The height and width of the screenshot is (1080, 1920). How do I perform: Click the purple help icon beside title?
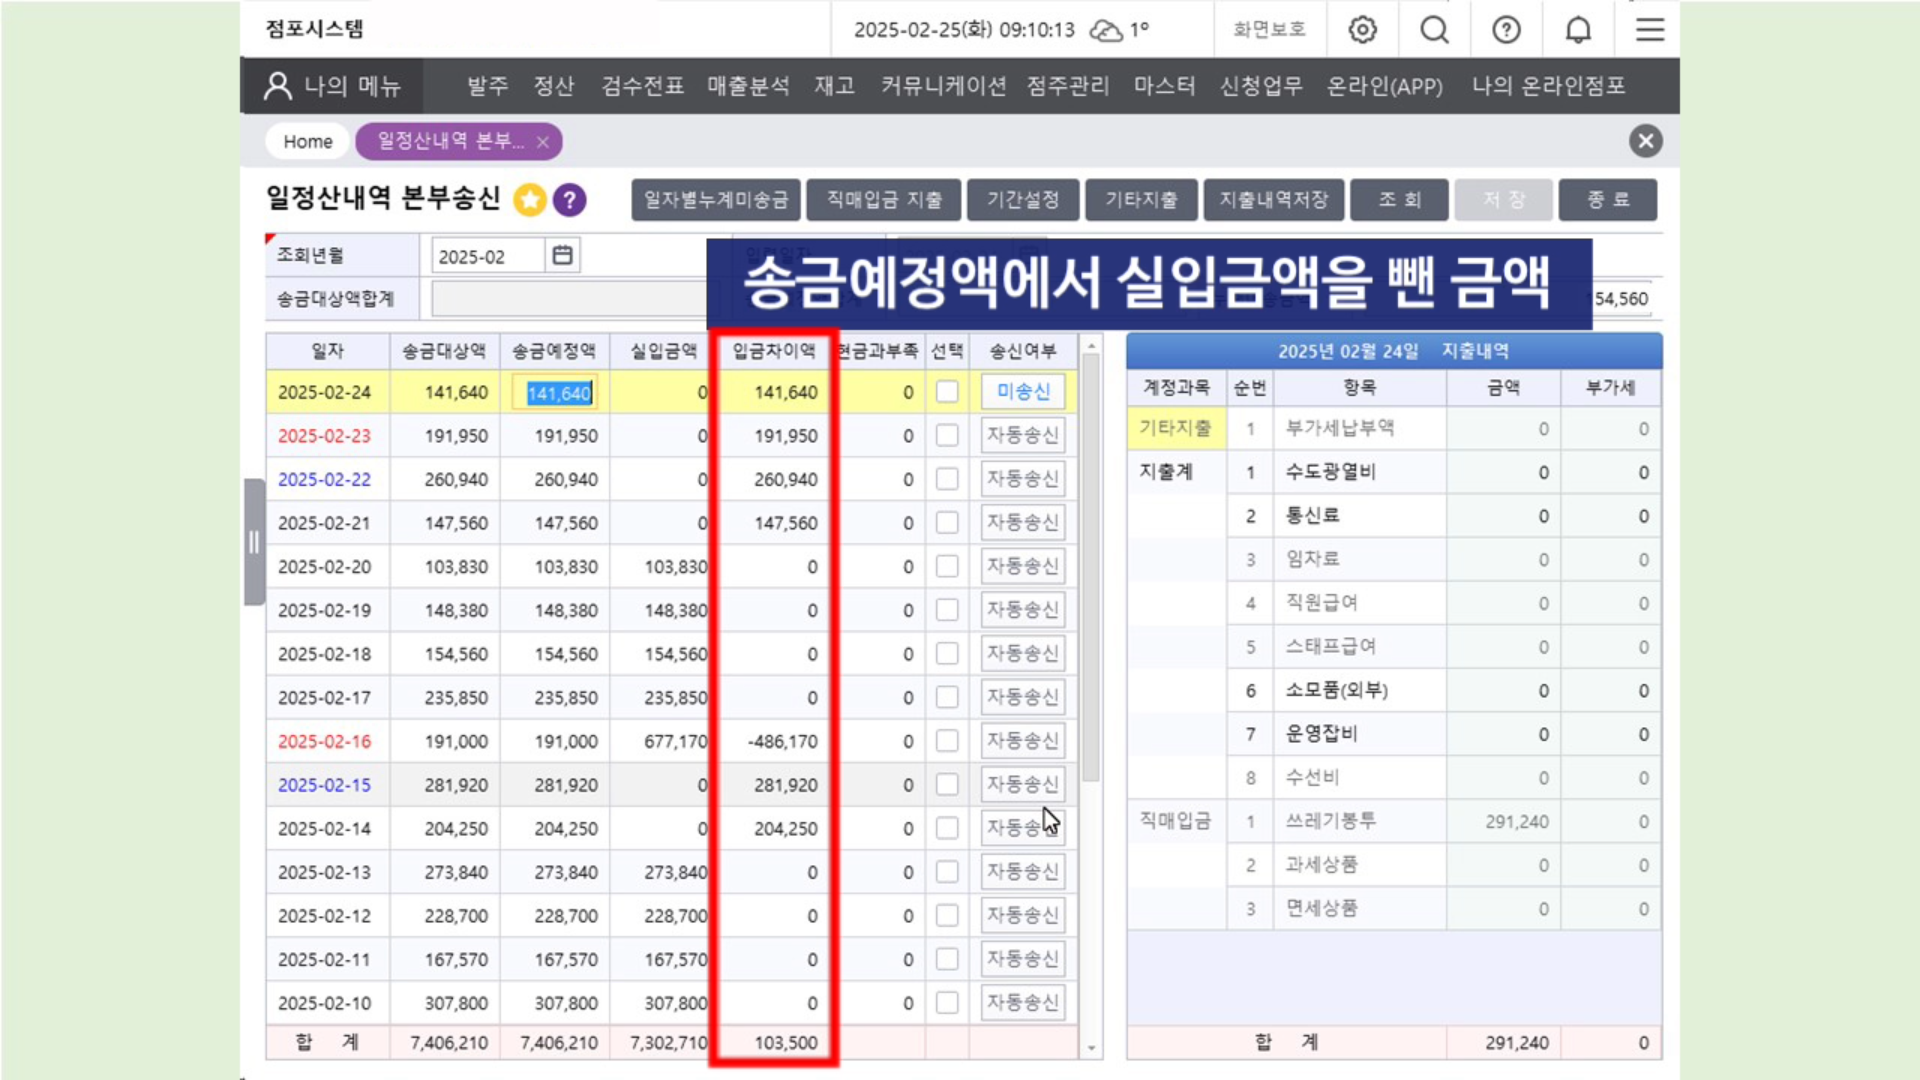click(x=569, y=200)
